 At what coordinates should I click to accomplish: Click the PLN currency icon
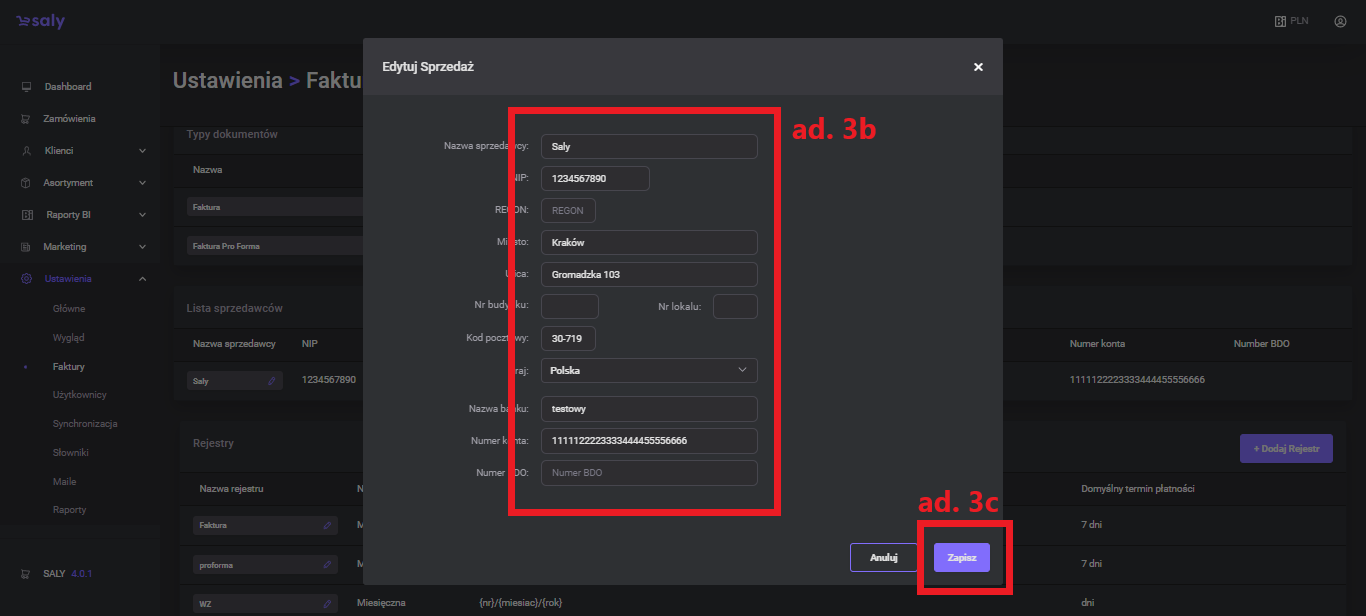coord(1280,21)
